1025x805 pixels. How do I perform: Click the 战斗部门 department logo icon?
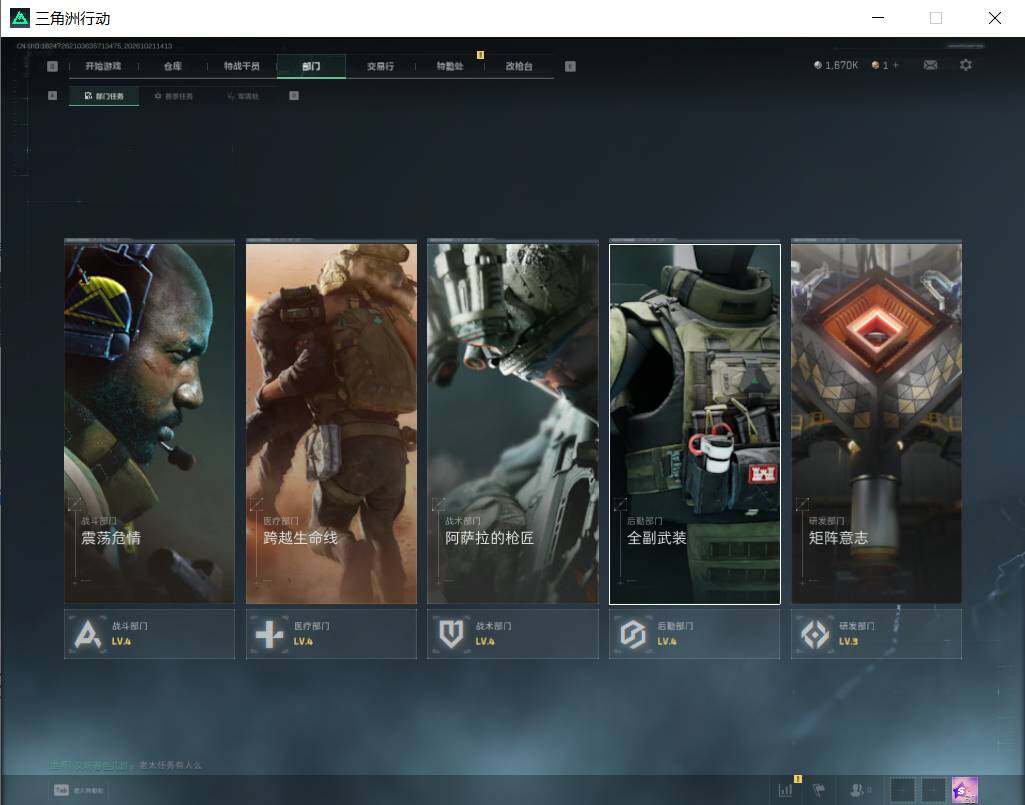click(x=88, y=634)
